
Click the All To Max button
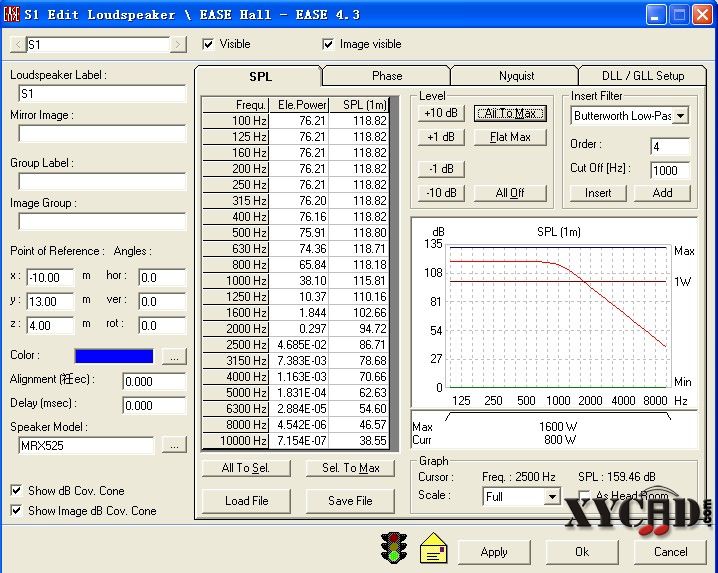(510, 113)
